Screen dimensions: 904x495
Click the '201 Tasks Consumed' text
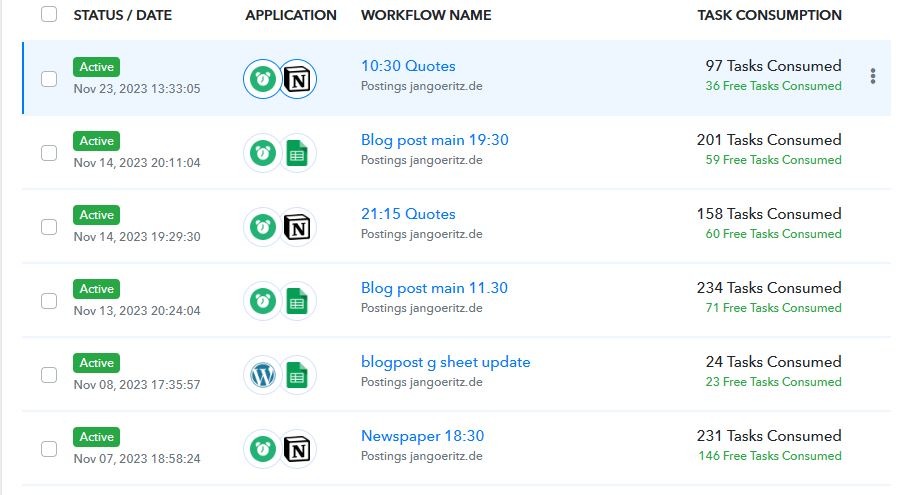pos(769,139)
